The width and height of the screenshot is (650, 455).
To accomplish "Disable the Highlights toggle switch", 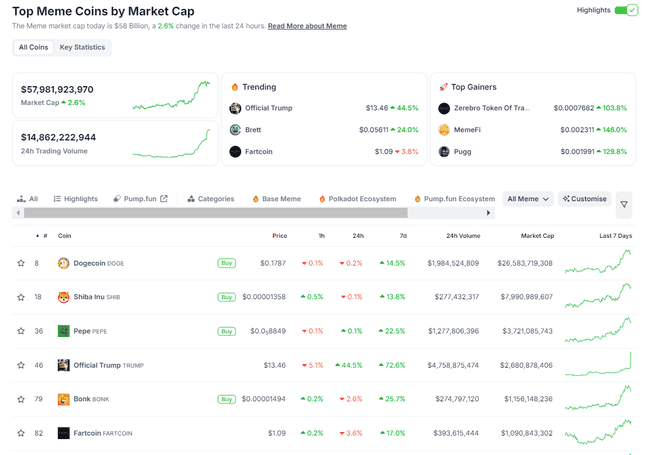I will click(625, 10).
